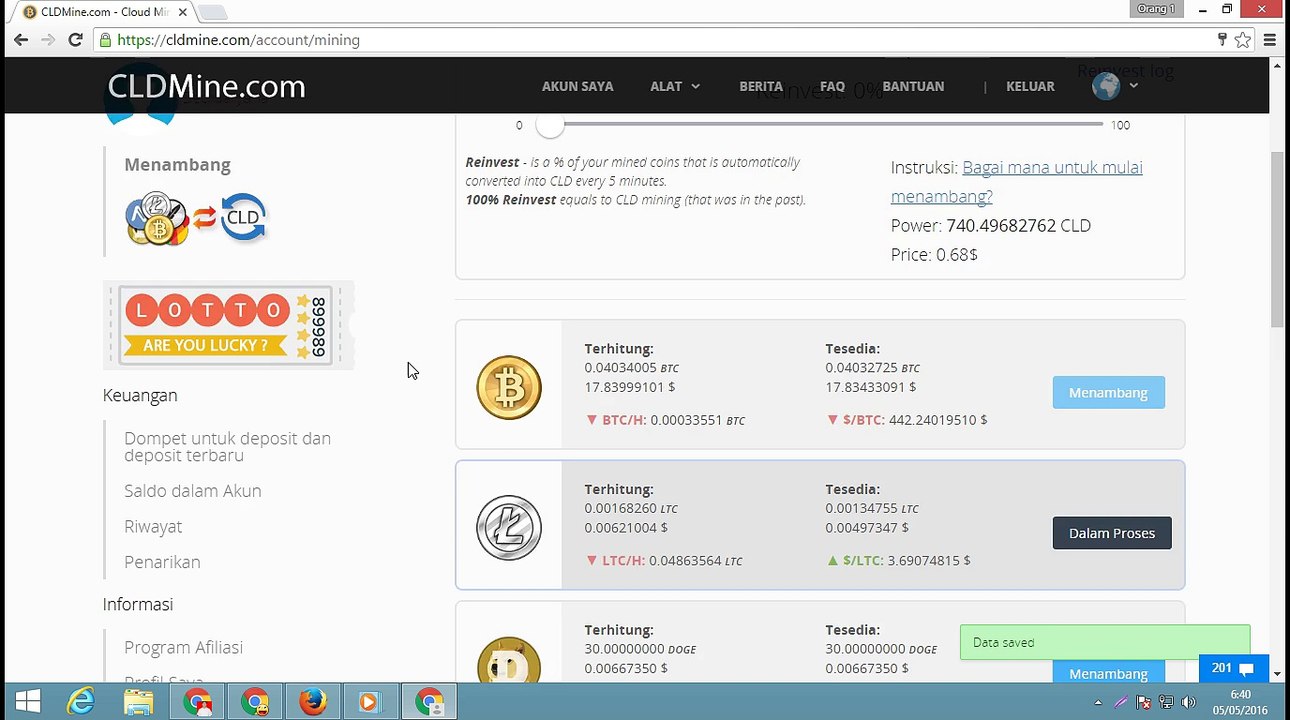Show hidden system tray icons
Image resolution: width=1290 pixels, height=720 pixels.
click(x=1098, y=702)
